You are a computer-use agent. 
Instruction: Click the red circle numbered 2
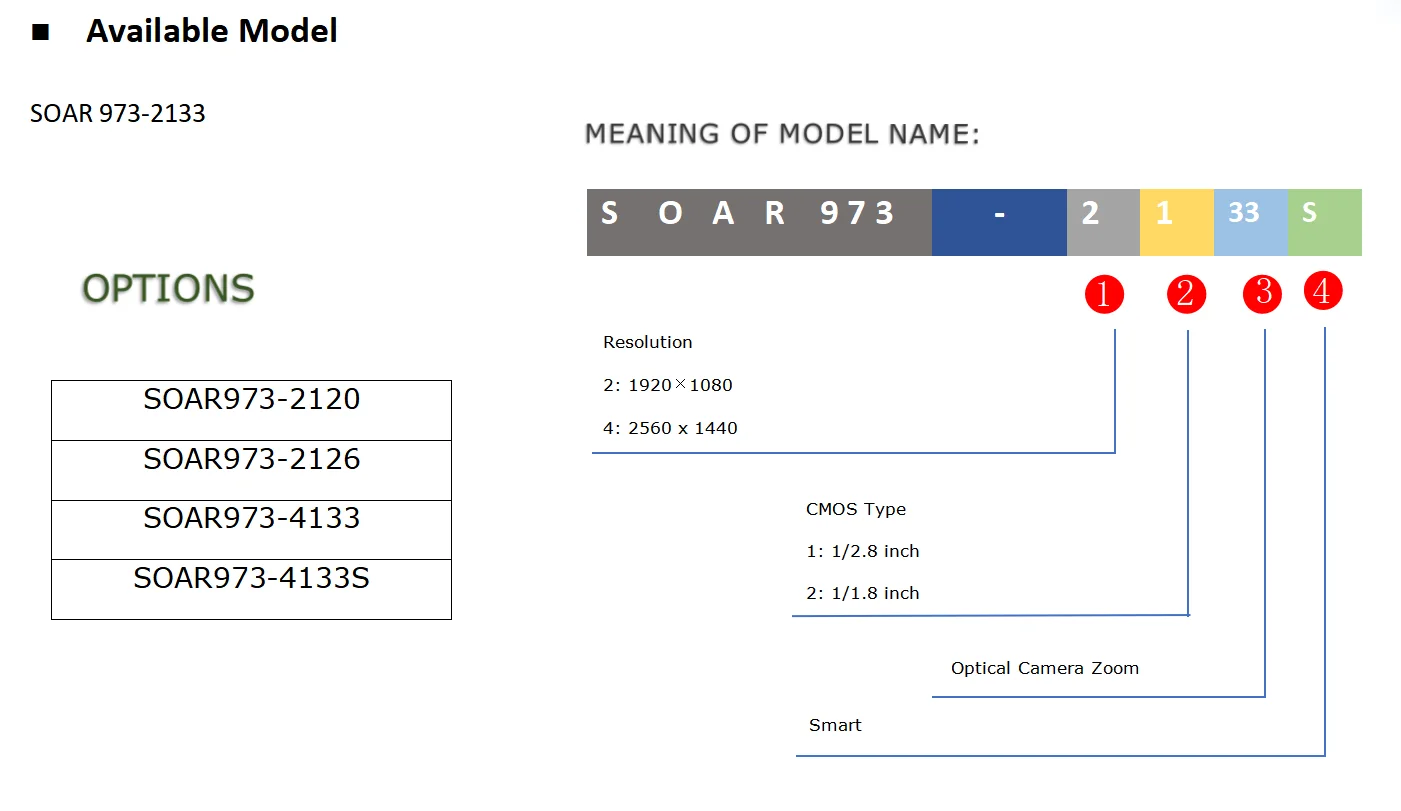[1186, 294]
